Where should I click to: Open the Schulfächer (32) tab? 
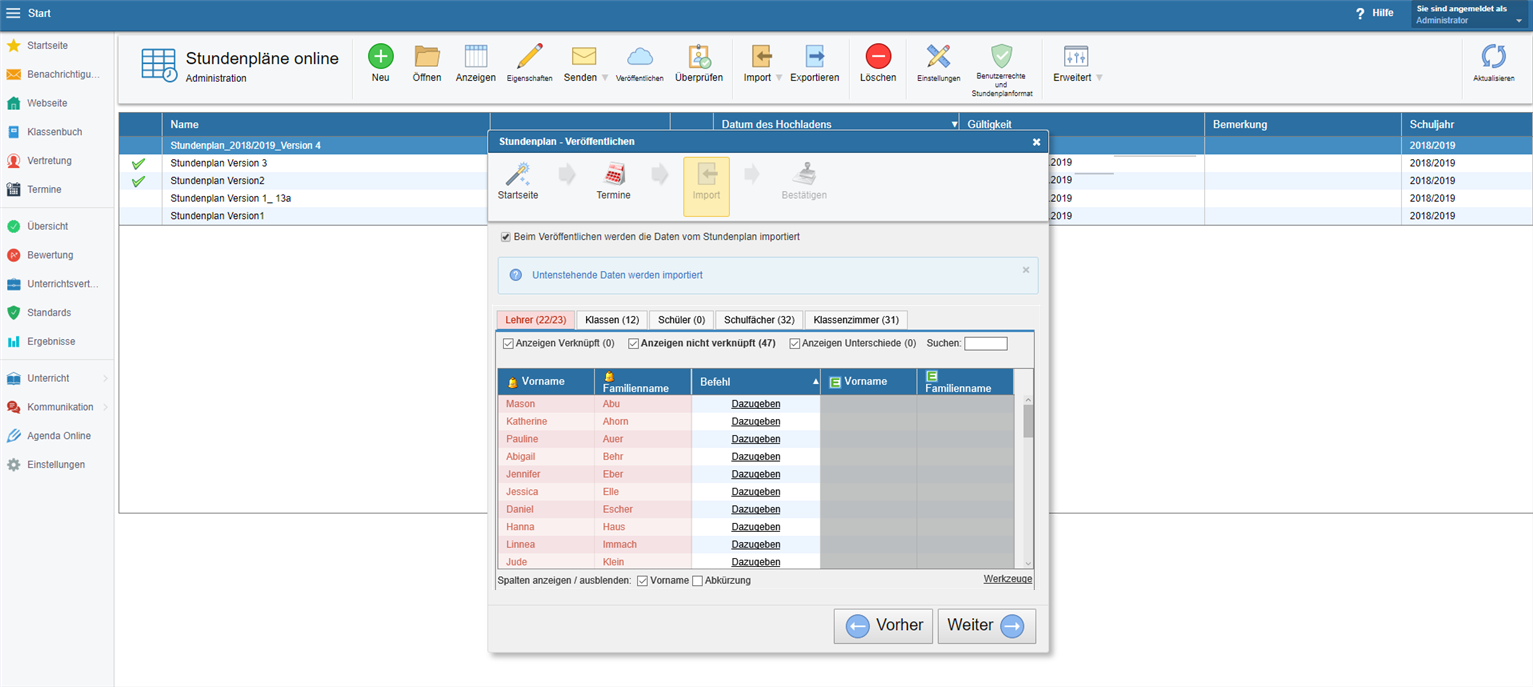point(759,320)
